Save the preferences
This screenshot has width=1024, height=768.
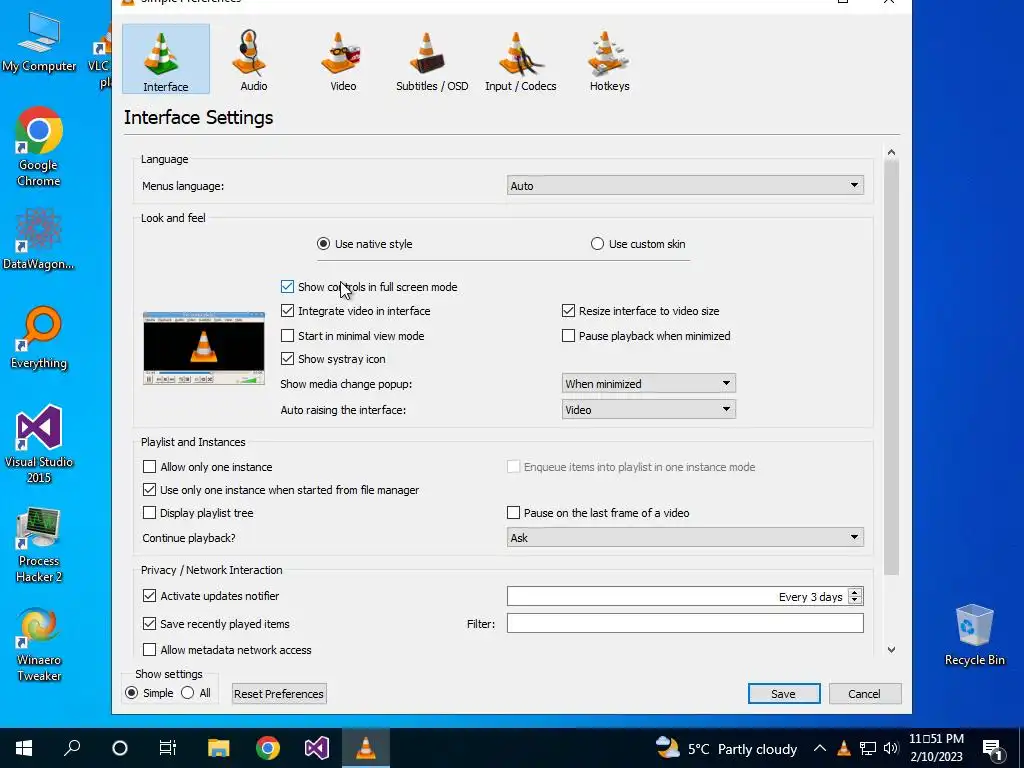pos(784,694)
